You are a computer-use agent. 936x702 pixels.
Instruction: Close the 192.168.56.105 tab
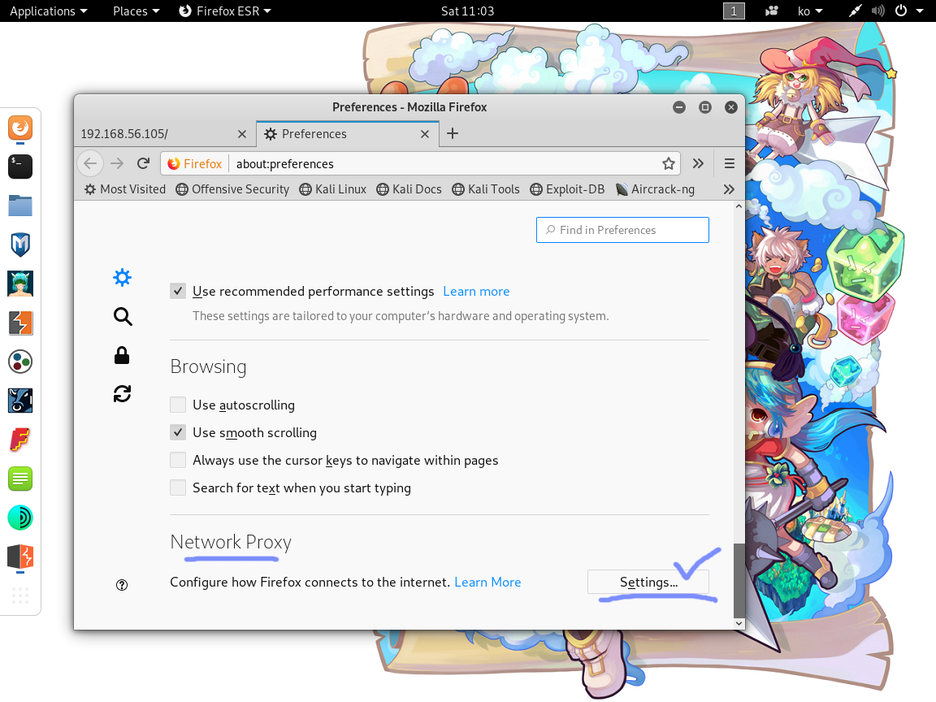coord(242,134)
